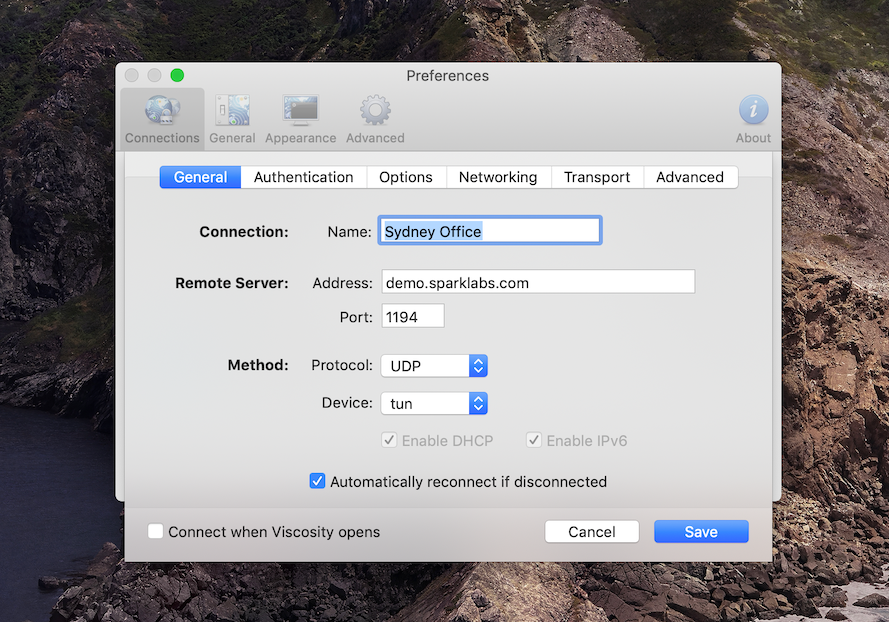Toggle the Enable IPv6 checkbox
The width and height of the screenshot is (889, 622).
click(x=535, y=440)
